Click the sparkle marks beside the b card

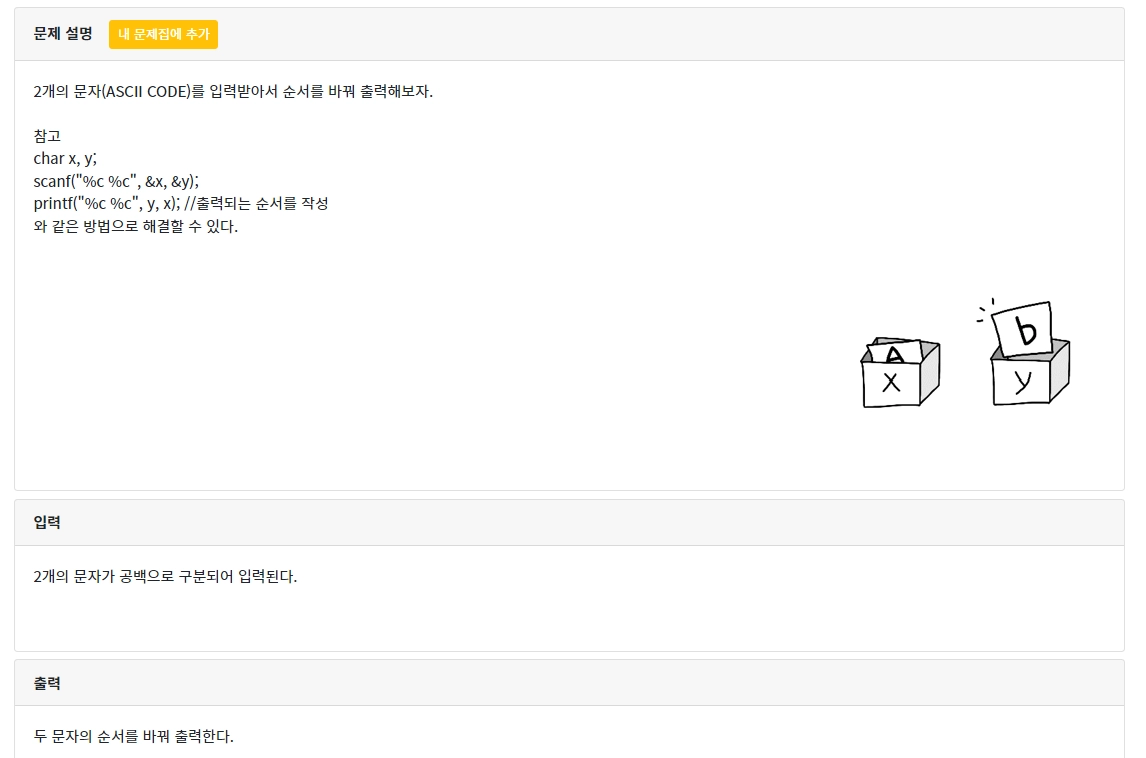click(x=986, y=311)
